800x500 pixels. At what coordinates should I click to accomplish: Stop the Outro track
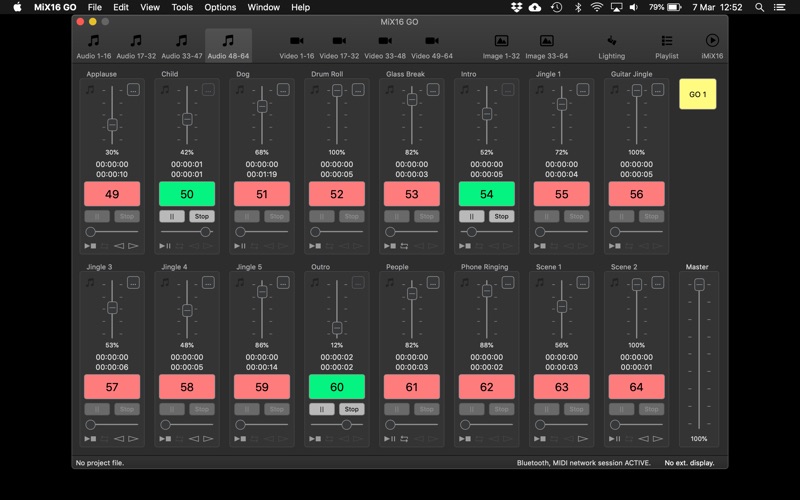click(x=352, y=409)
